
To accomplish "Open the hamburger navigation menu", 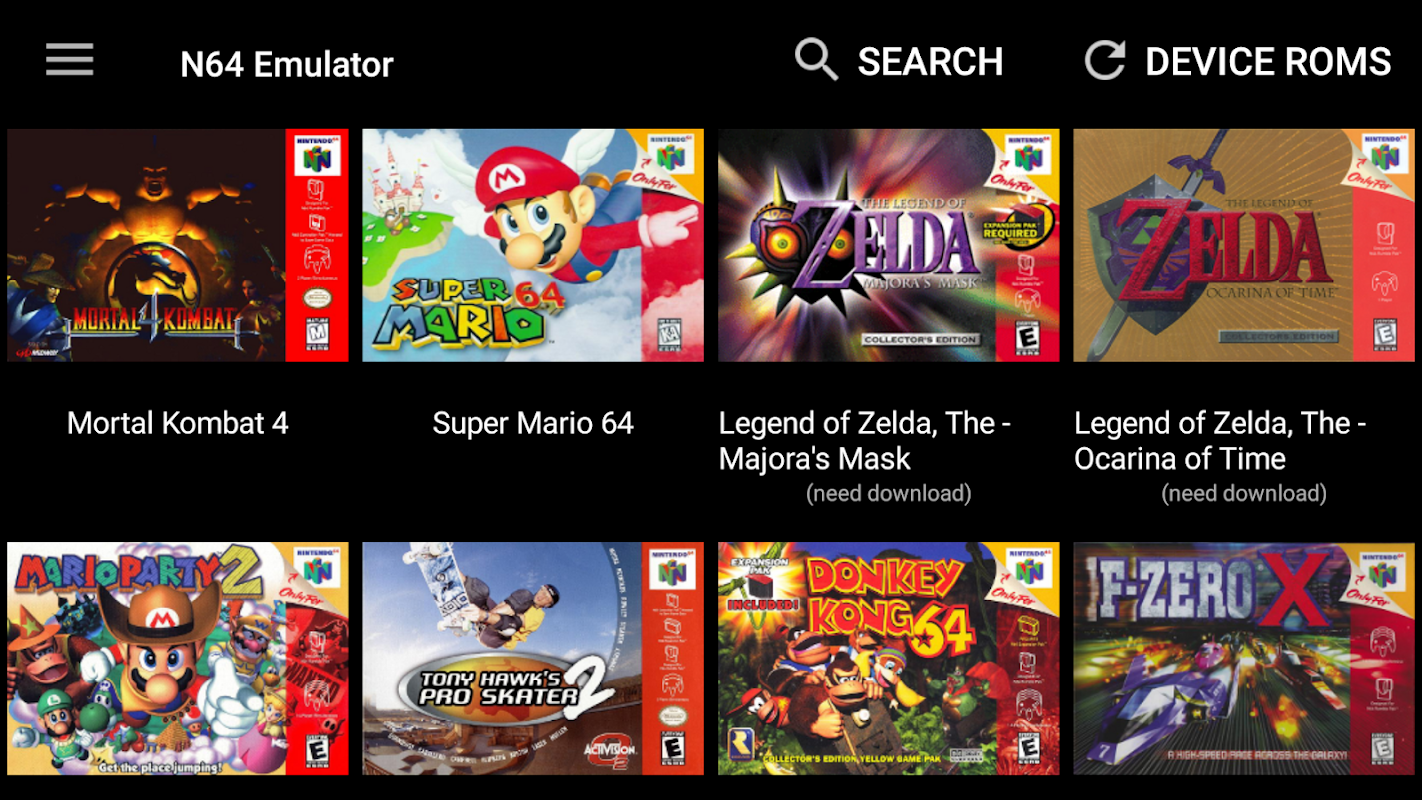I will 70,60.
